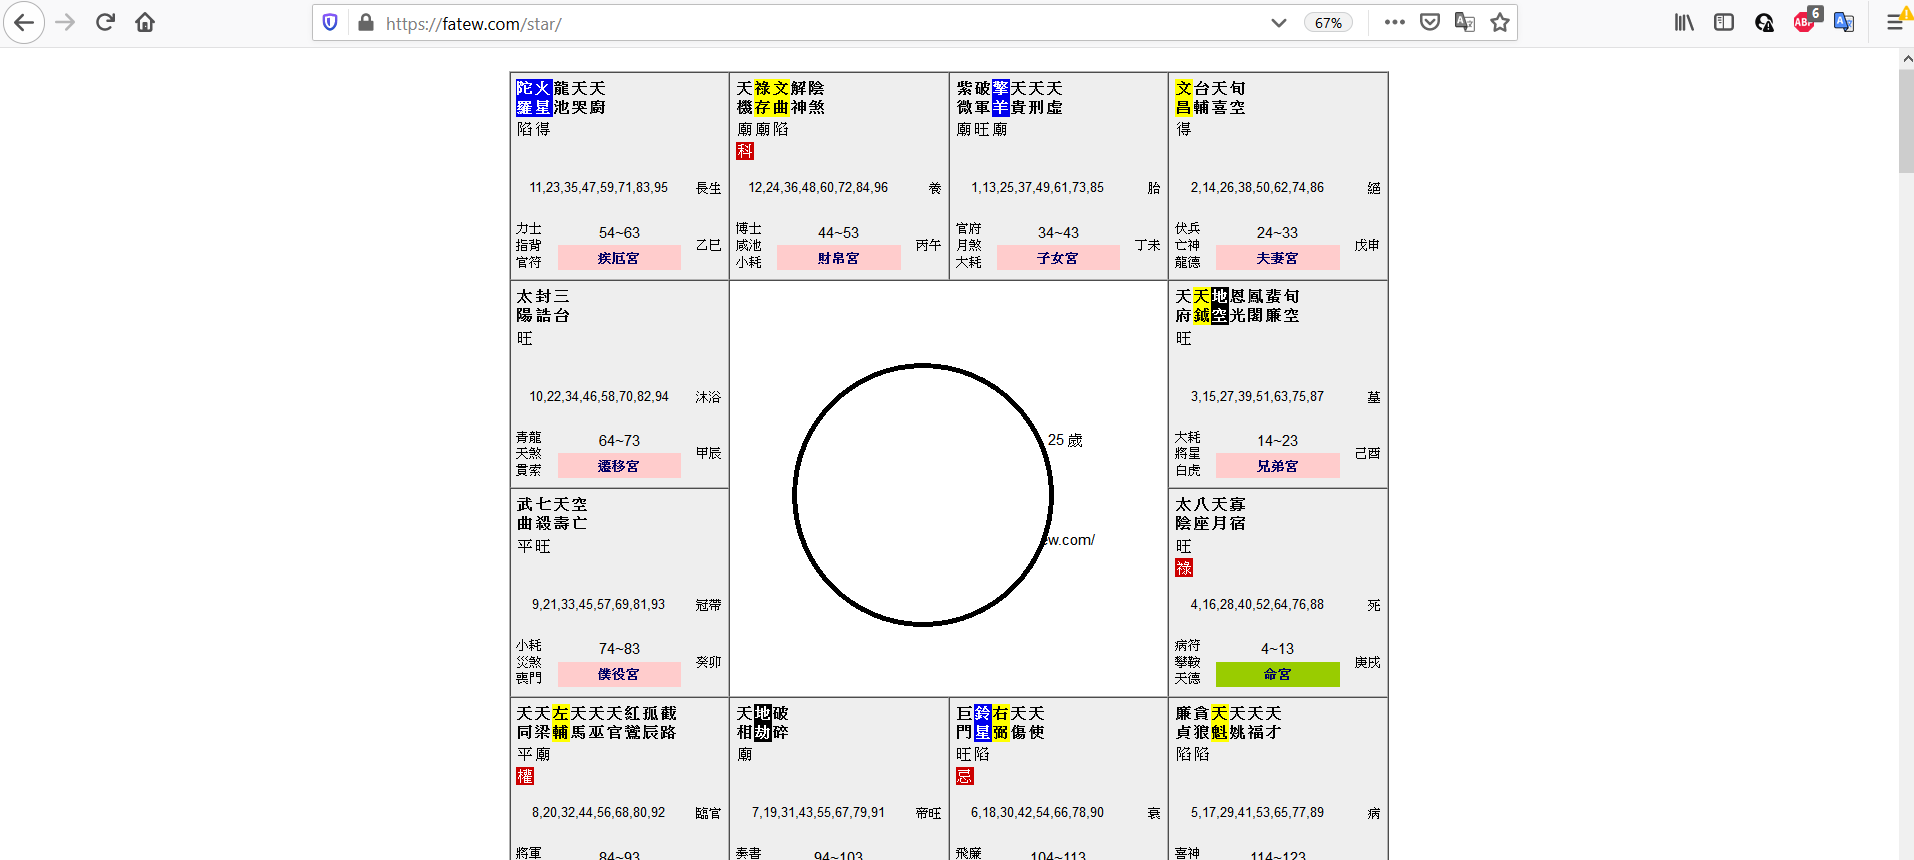The height and width of the screenshot is (860, 1914).
Task: Open the Library bookmarks and history
Action: pos(1684,22)
